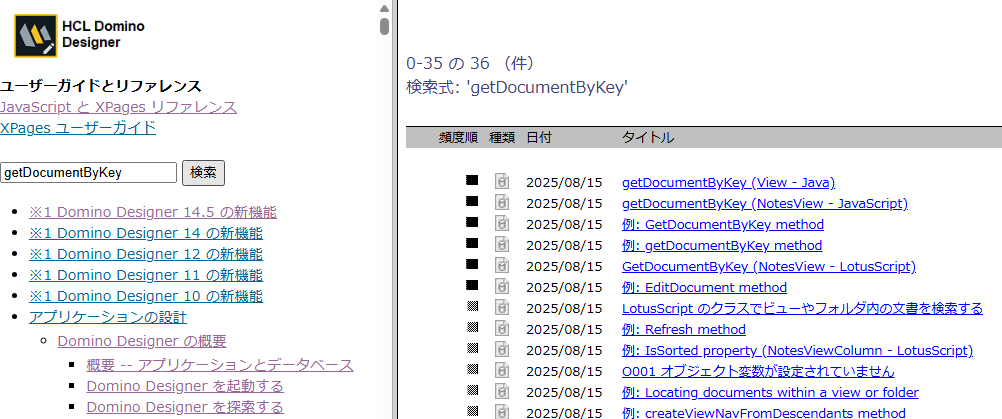Open XPages ユーザーガイド link
1002x419 pixels.
pos(78,128)
